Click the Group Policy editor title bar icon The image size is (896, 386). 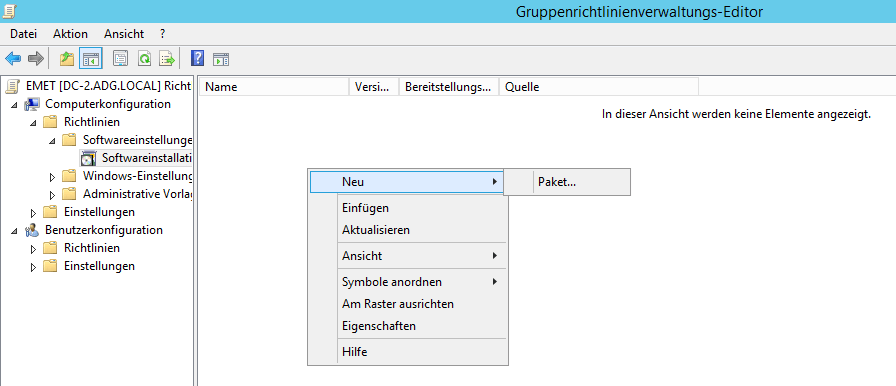(9, 11)
